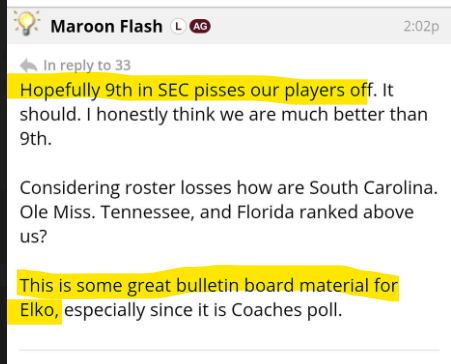Click the word "Florida" in post

[x=265, y=212]
